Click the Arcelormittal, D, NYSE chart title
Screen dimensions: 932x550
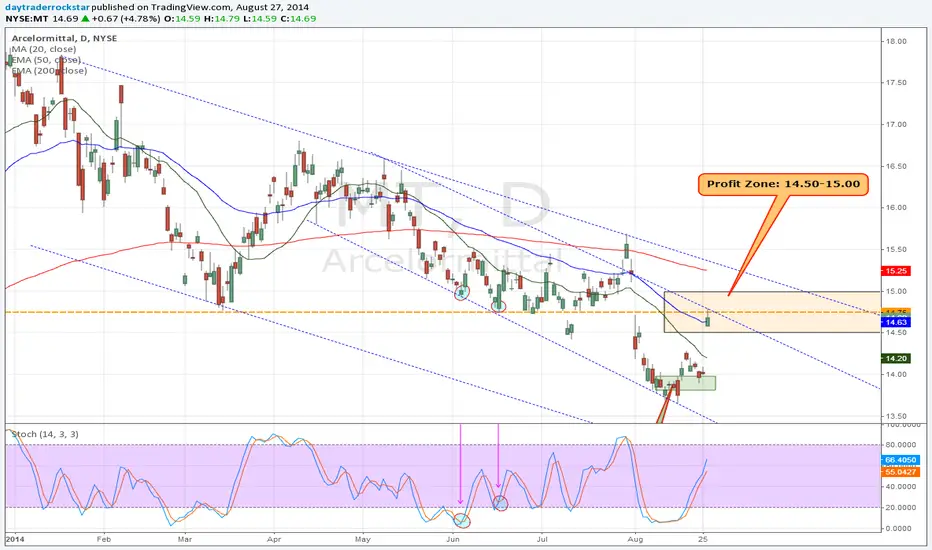click(x=64, y=38)
